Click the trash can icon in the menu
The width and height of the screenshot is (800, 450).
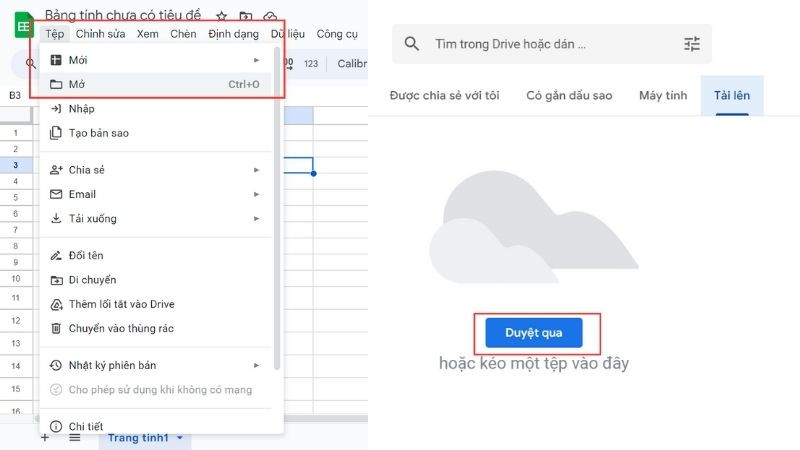[56, 328]
